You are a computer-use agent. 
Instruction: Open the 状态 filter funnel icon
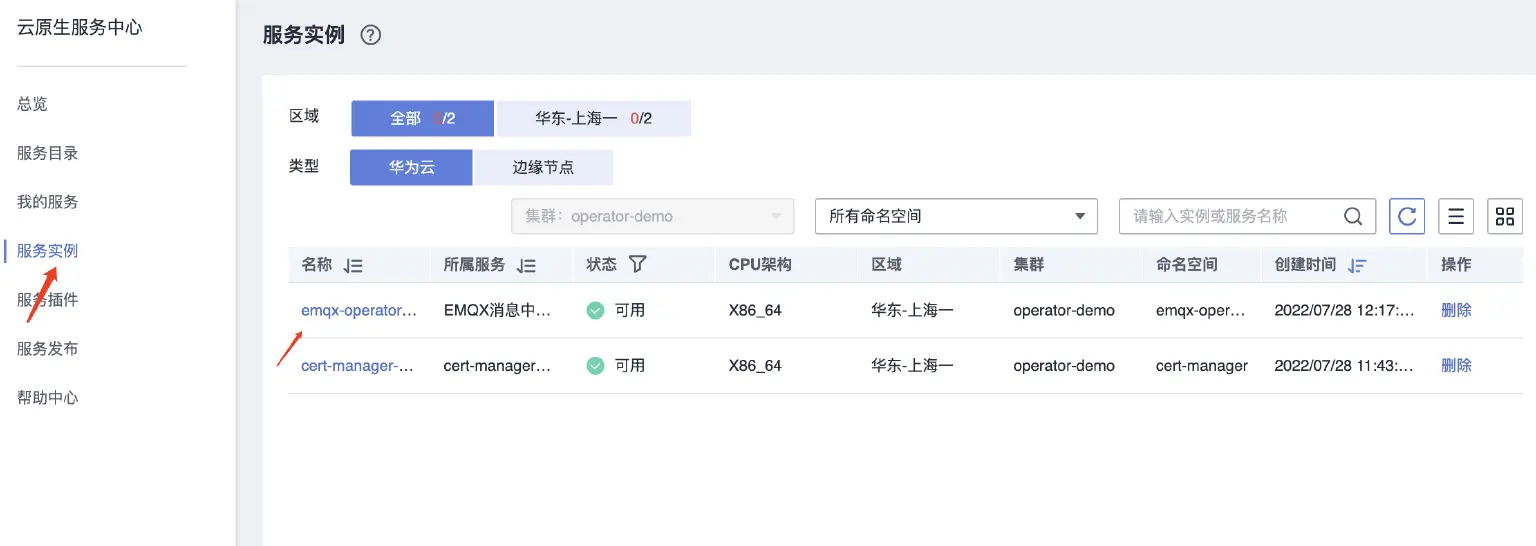(637, 264)
